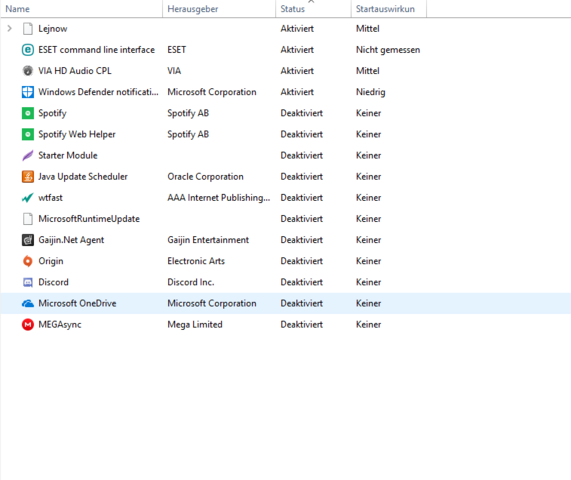Click the Gaijin.Net Agent icon

pos(28,240)
